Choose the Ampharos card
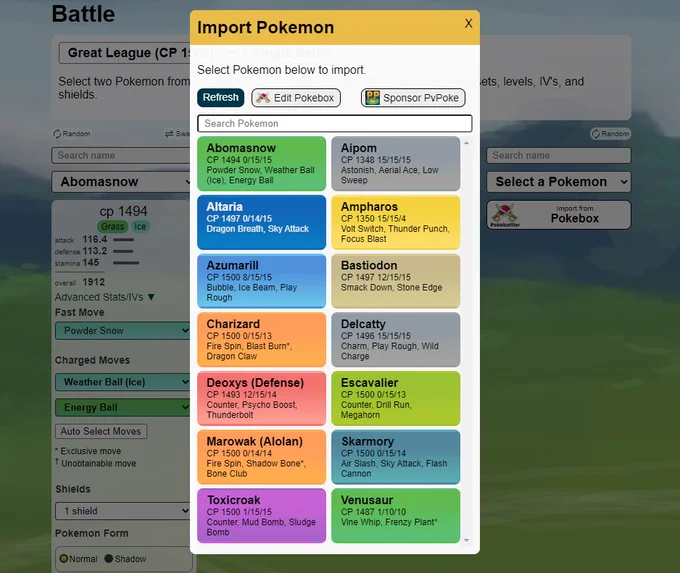This screenshot has height=573, width=680. pyautogui.click(x=396, y=222)
